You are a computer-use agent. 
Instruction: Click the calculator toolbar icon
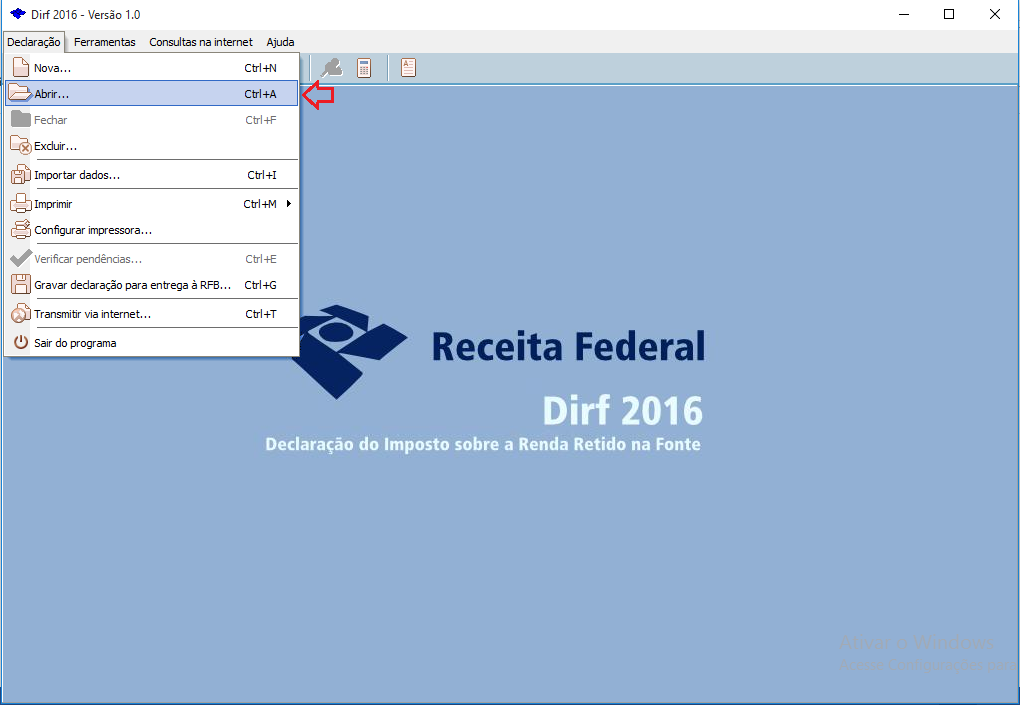point(364,68)
